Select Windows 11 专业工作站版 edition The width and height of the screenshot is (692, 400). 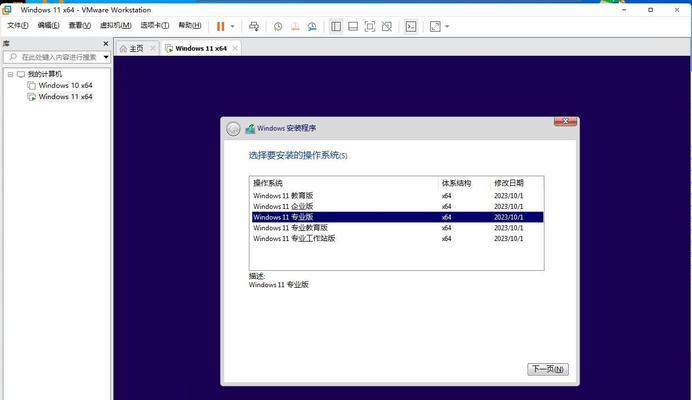pyautogui.click(x=397, y=238)
